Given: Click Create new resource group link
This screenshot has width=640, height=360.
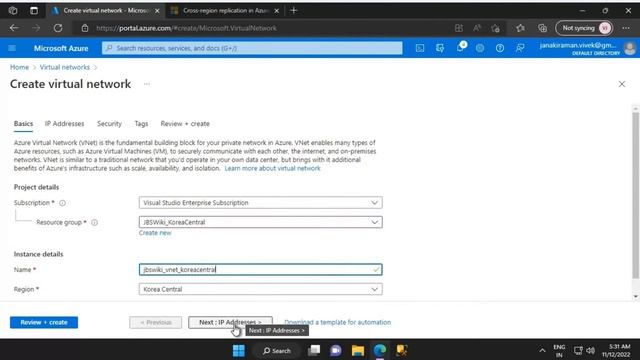Looking at the screenshot, I should point(155,233).
